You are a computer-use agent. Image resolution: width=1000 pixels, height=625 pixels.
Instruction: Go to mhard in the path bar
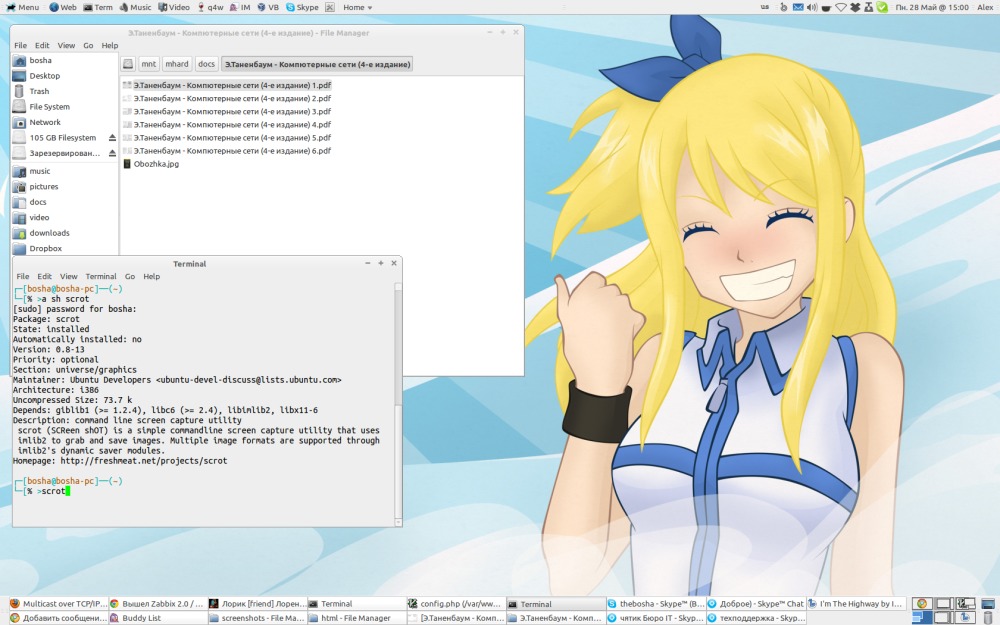pos(177,64)
